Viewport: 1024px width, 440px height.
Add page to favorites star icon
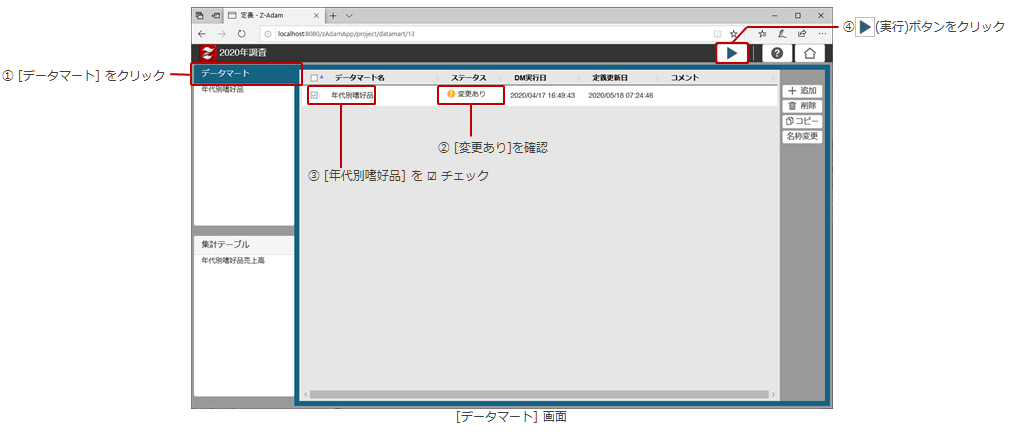point(733,33)
